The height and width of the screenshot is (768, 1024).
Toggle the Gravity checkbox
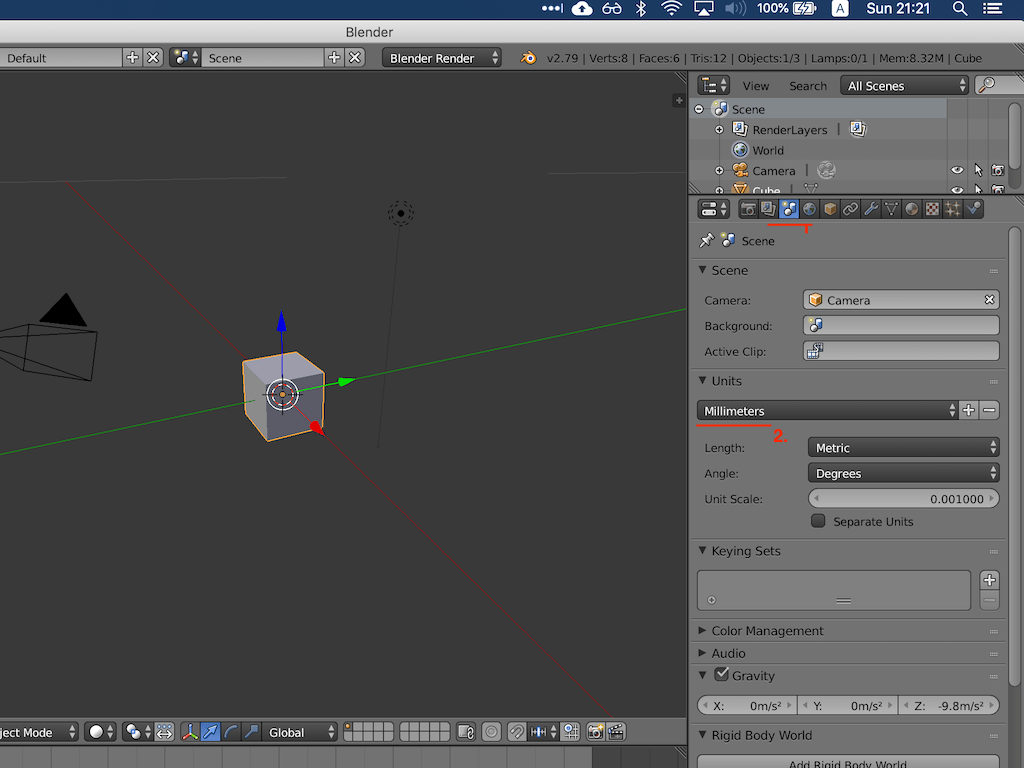point(721,675)
